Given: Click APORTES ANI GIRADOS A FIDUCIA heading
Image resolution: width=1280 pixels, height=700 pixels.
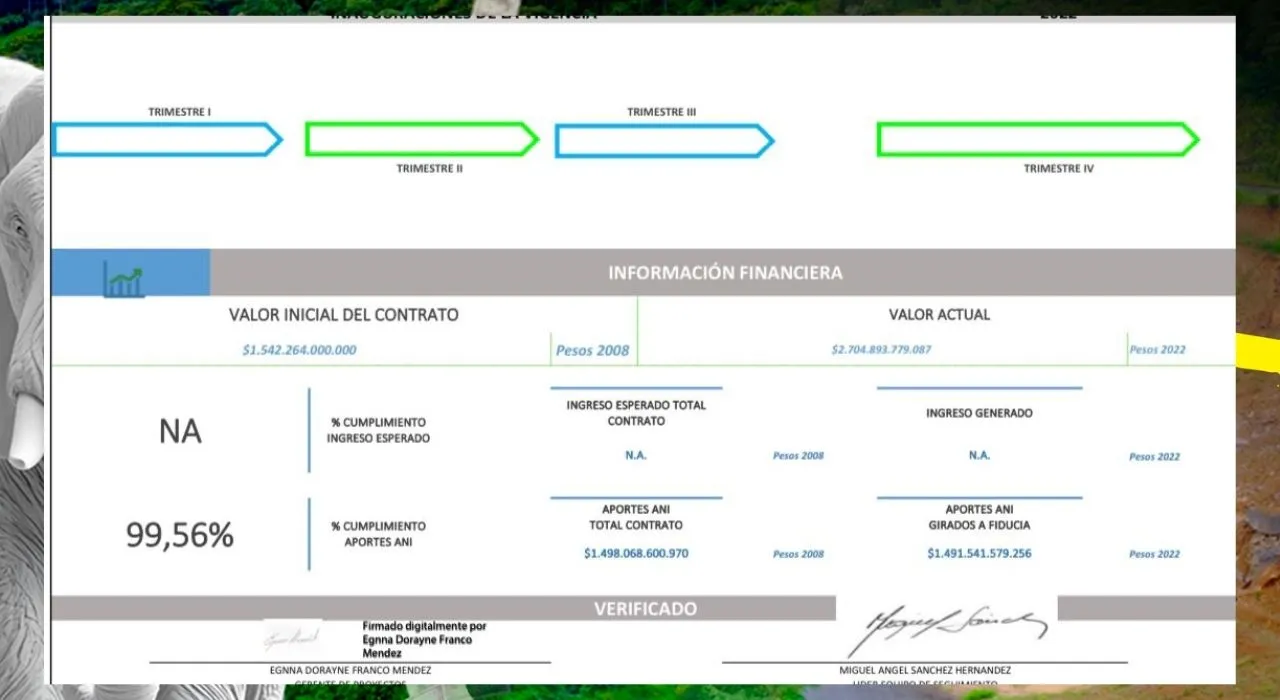Looking at the screenshot, I should click(x=979, y=517).
